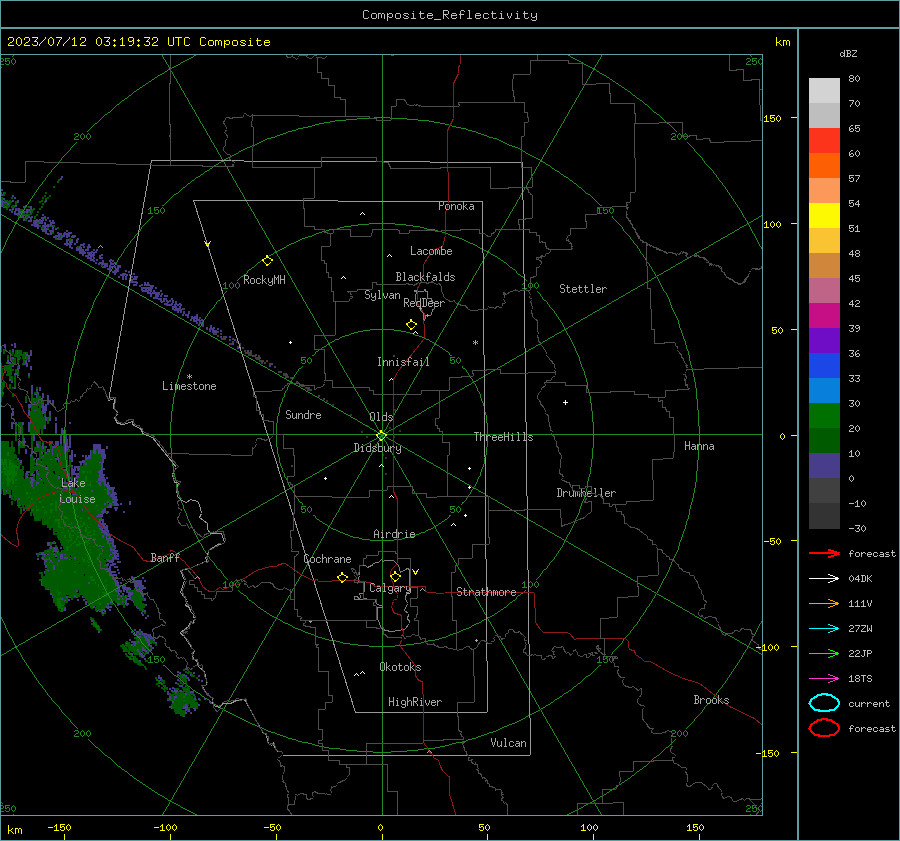
Task: Click the Calgary city label
Action: click(x=390, y=588)
